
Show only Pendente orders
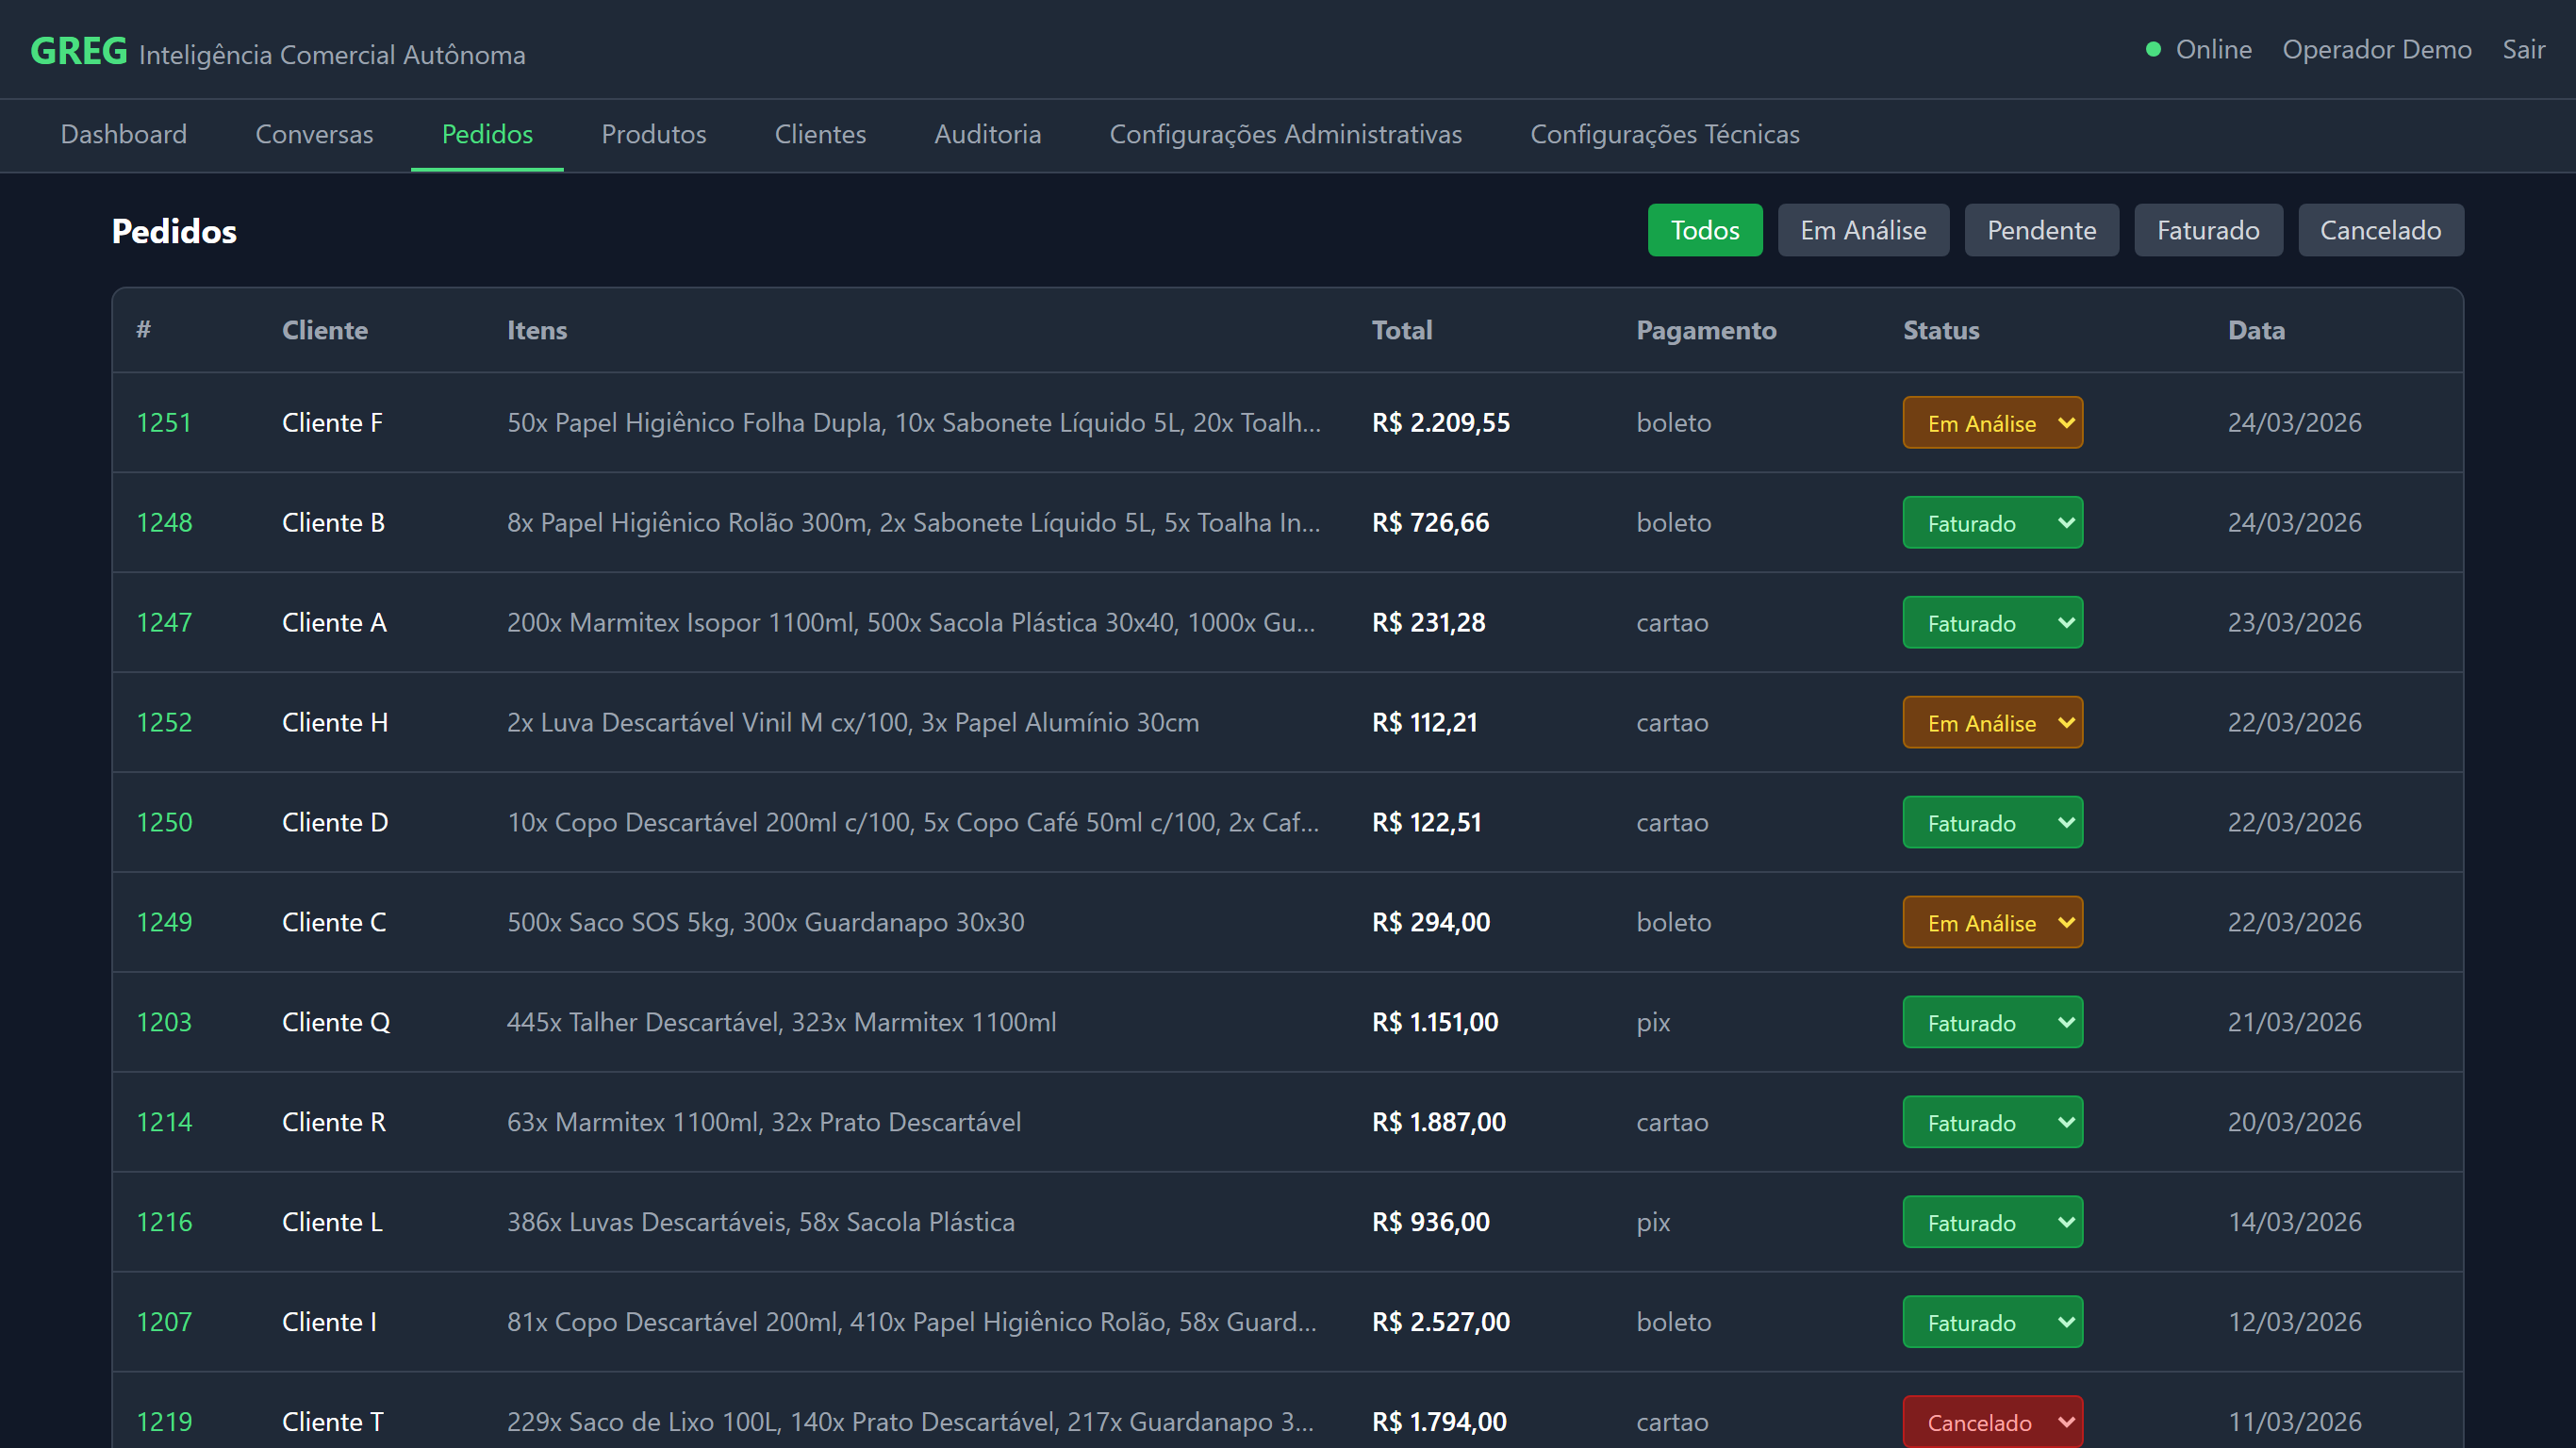(x=2040, y=231)
